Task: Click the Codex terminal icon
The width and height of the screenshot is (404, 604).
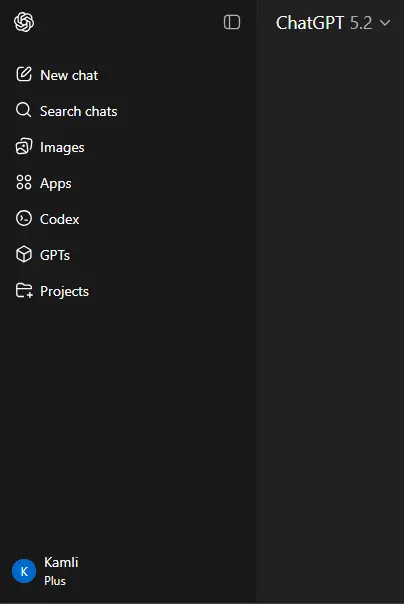Action: (24, 218)
